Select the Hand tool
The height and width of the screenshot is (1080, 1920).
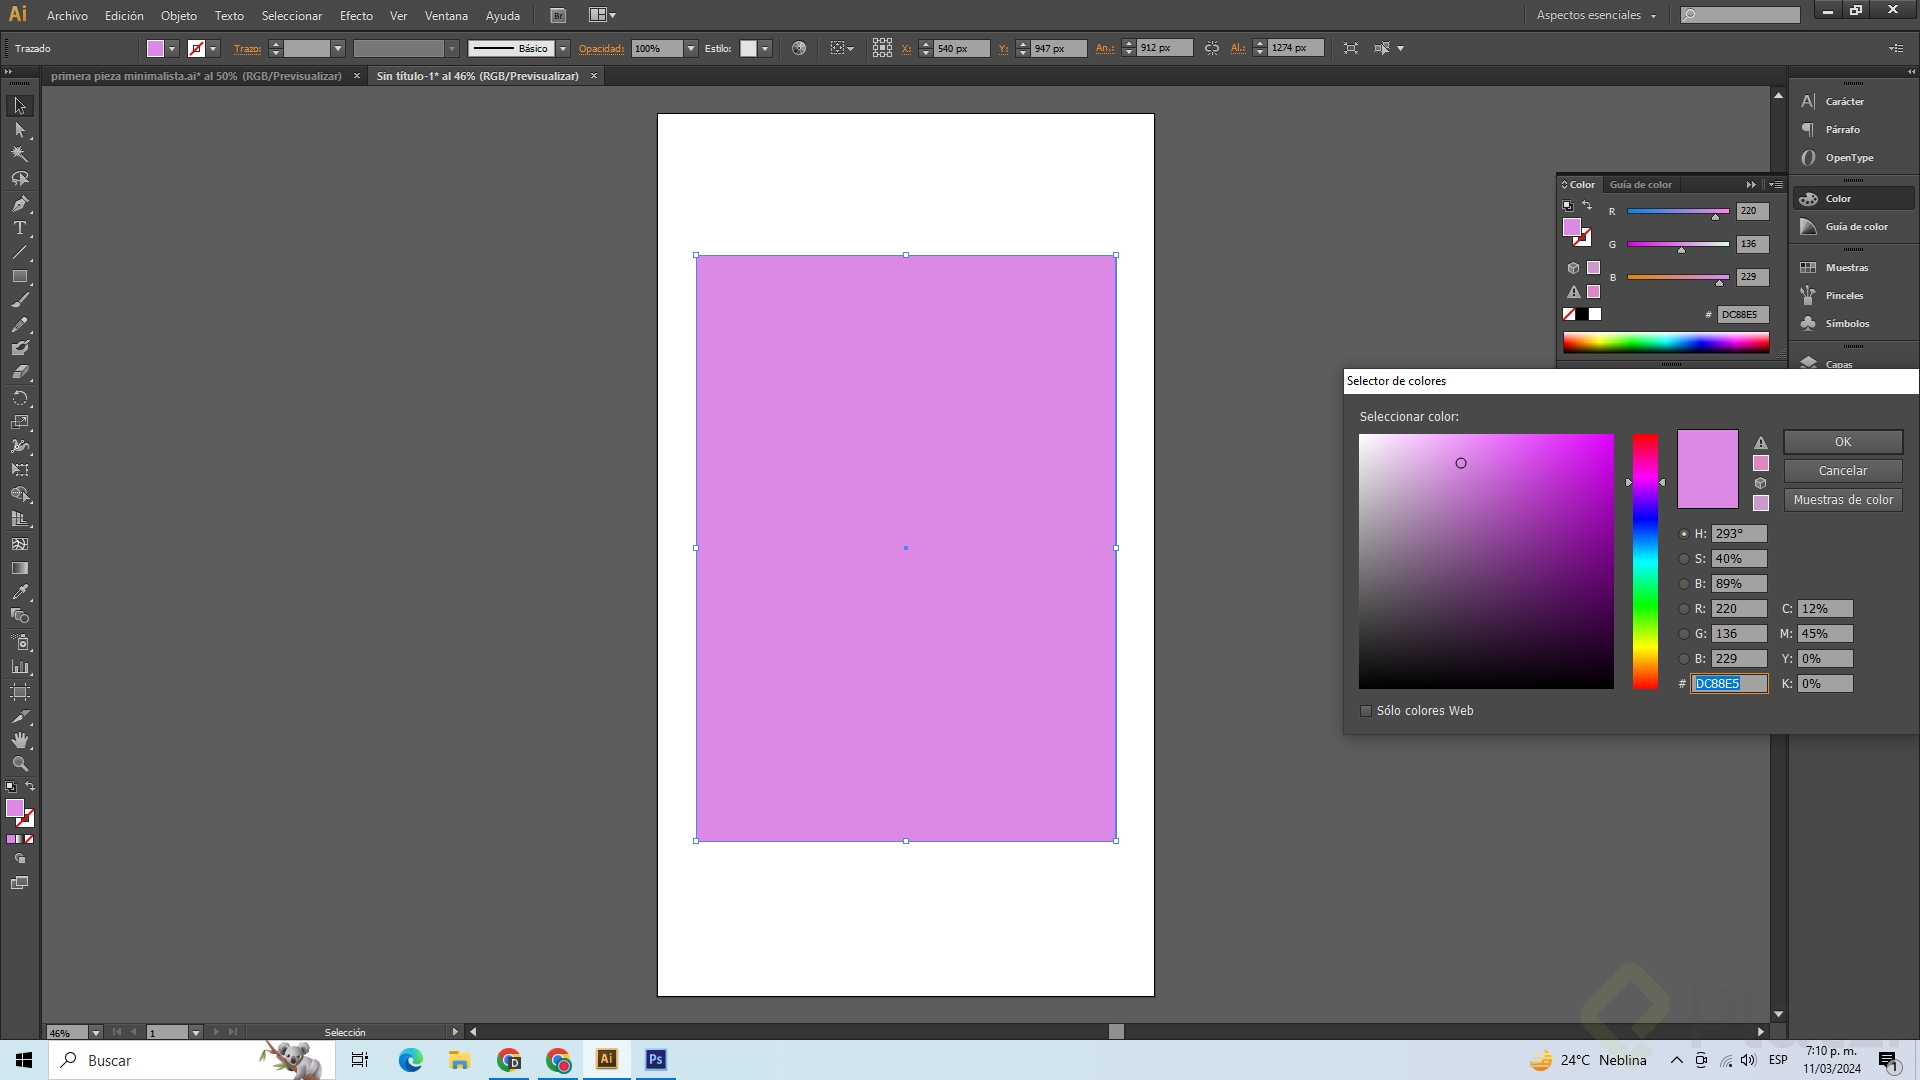20,740
